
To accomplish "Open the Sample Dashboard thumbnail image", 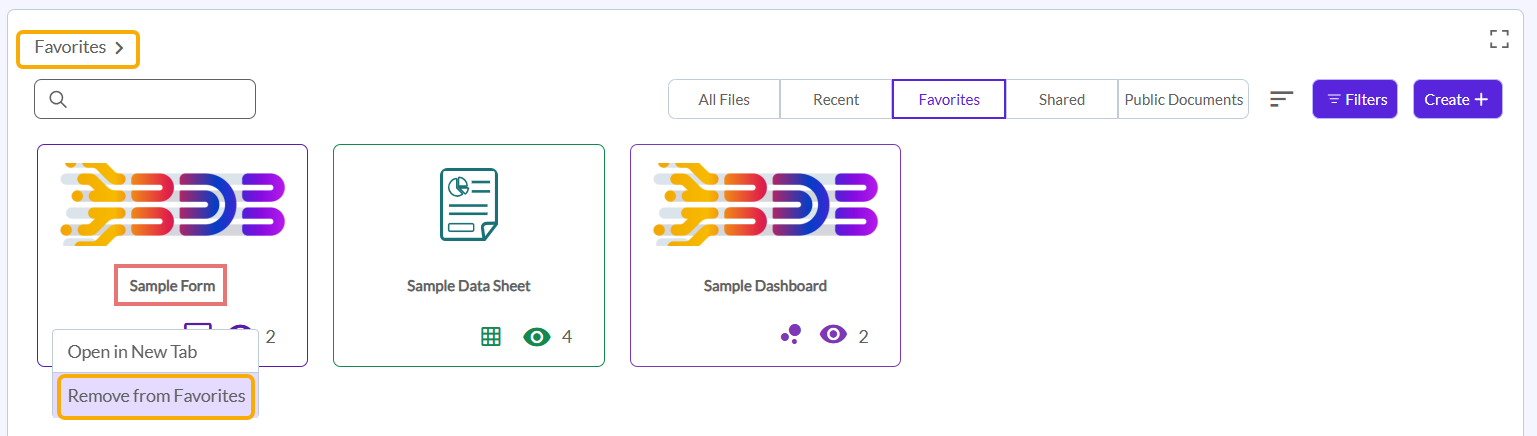I will coord(765,204).
